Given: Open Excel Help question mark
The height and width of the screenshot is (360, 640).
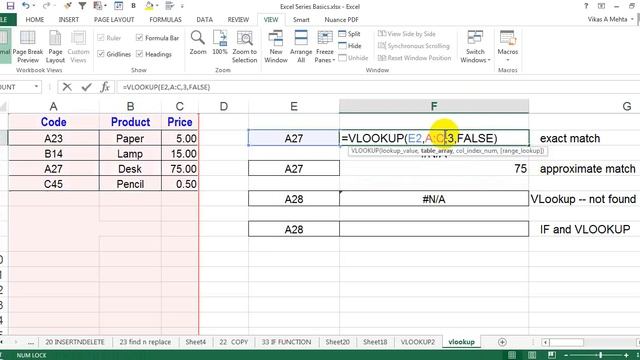Looking at the screenshot, I should point(586,6).
